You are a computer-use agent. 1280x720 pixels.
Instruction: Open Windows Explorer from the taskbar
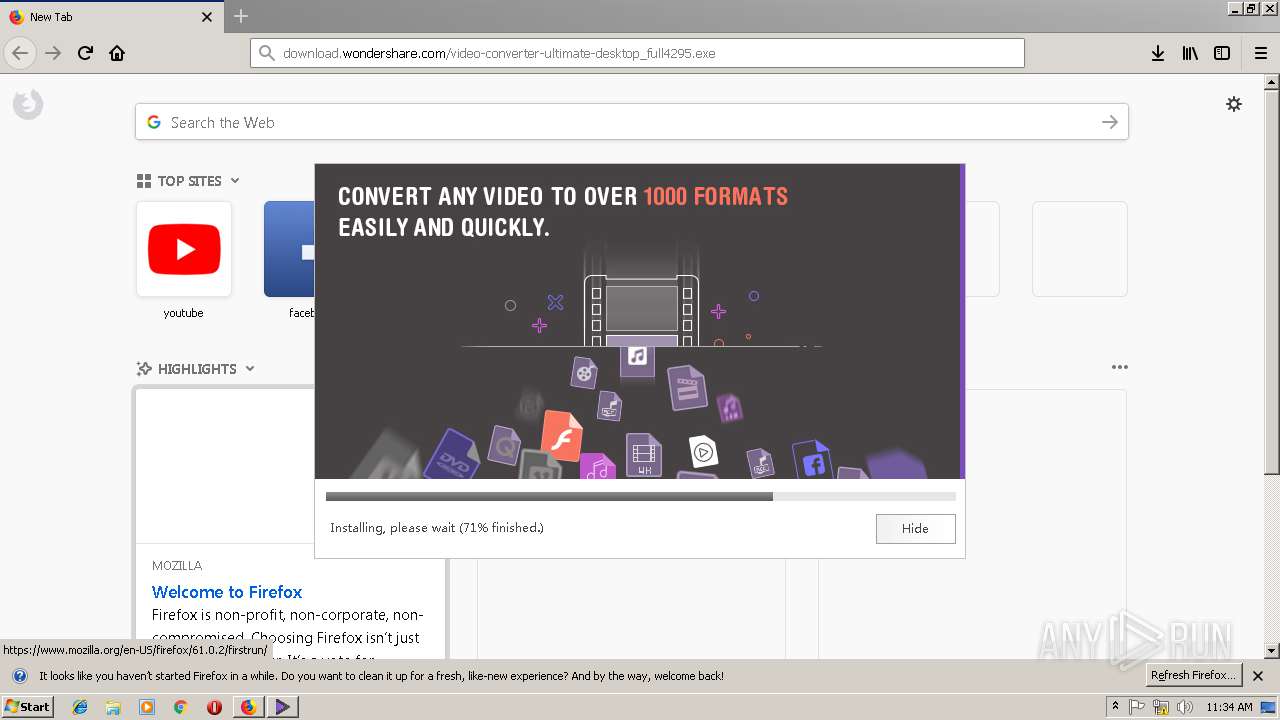(113, 707)
